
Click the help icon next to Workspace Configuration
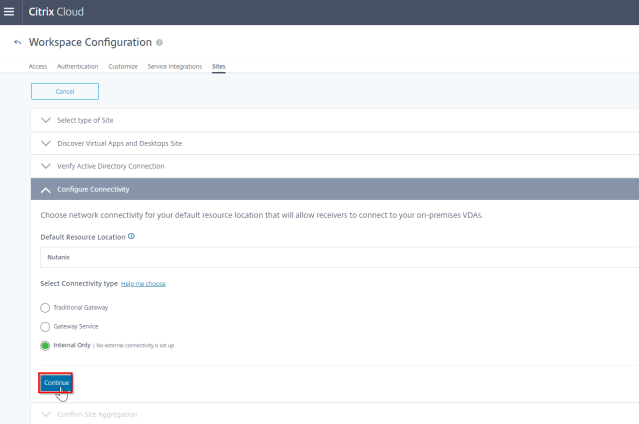[x=160, y=43]
